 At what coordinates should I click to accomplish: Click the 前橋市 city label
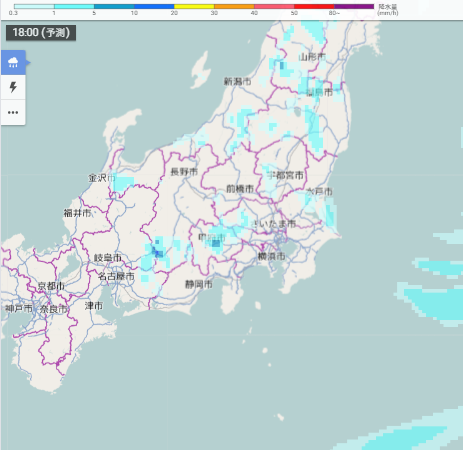(x=240, y=189)
